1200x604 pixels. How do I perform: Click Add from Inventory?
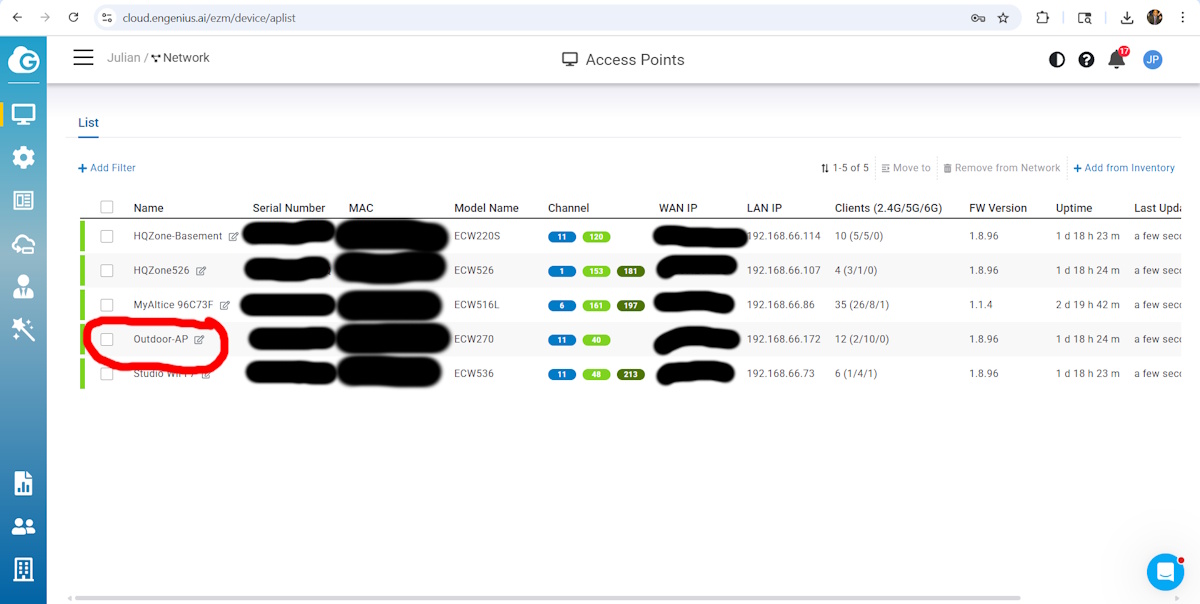pyautogui.click(x=1124, y=168)
